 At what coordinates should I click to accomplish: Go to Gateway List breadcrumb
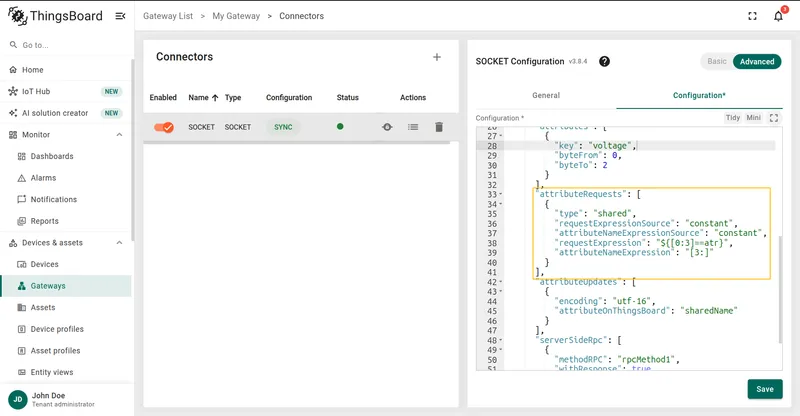[x=168, y=16]
